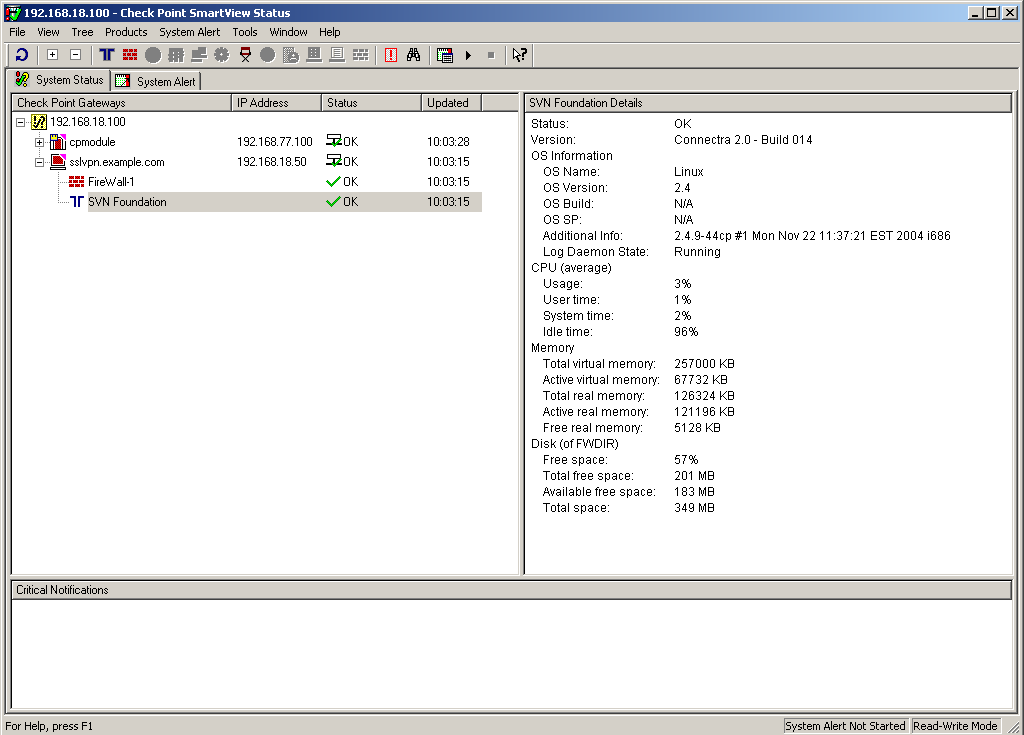Switch to the System Status tab
1024x735 pixels.
[60, 80]
